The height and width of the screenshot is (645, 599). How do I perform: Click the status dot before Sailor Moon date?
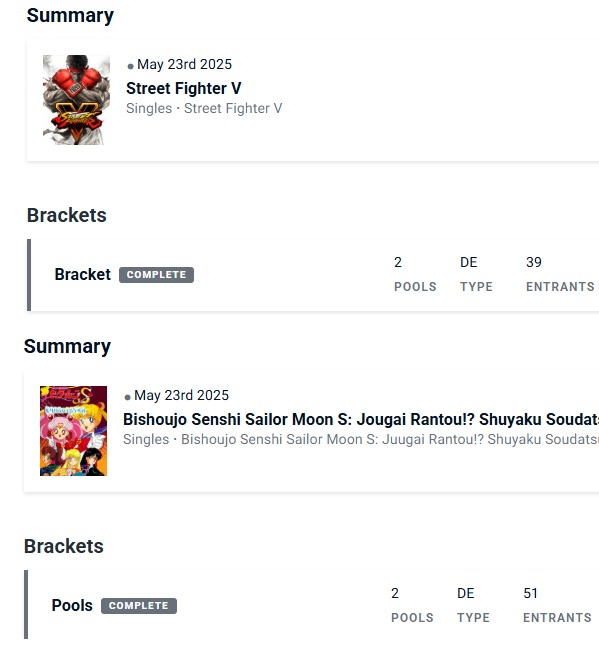(128, 397)
